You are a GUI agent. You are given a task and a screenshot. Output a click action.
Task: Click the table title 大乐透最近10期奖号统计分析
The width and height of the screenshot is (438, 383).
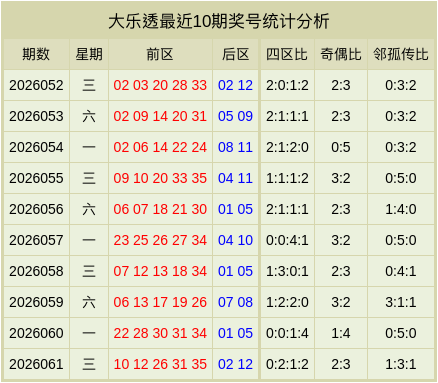pos(219,21)
